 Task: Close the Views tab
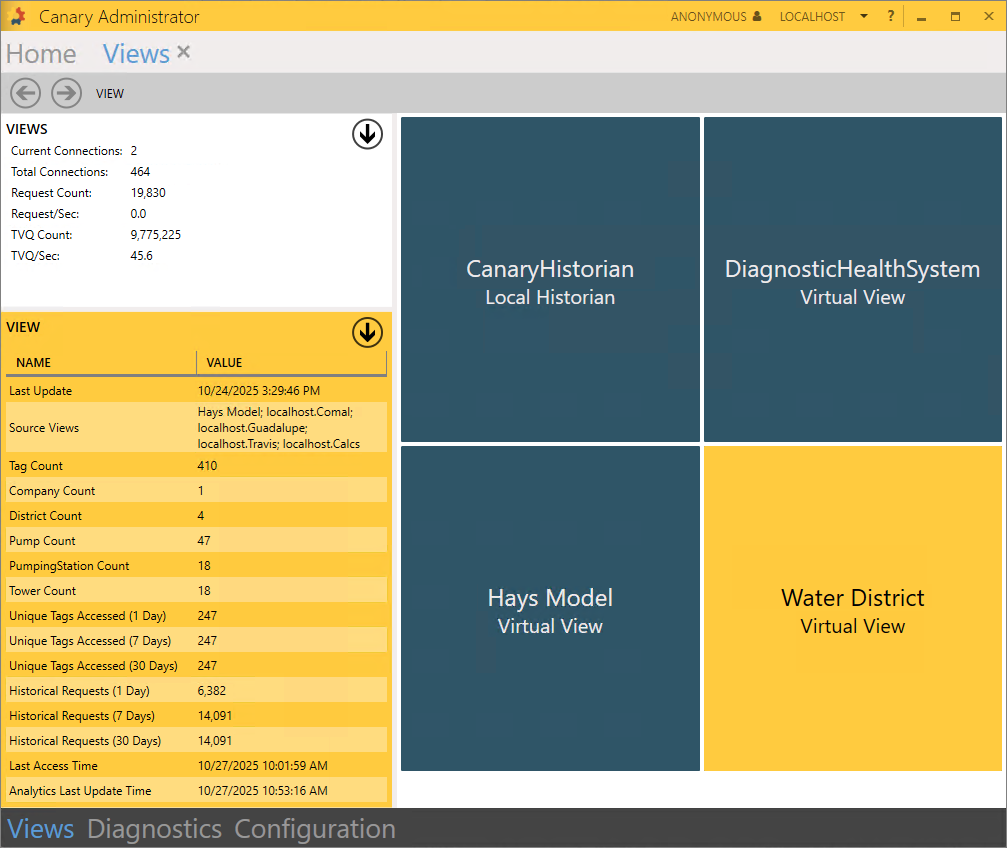pyautogui.click(x=183, y=52)
